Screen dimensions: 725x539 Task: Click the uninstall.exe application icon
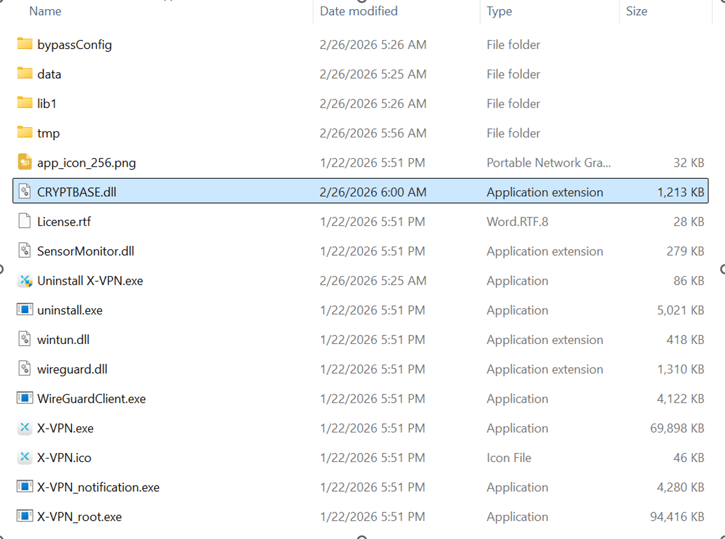click(25, 309)
